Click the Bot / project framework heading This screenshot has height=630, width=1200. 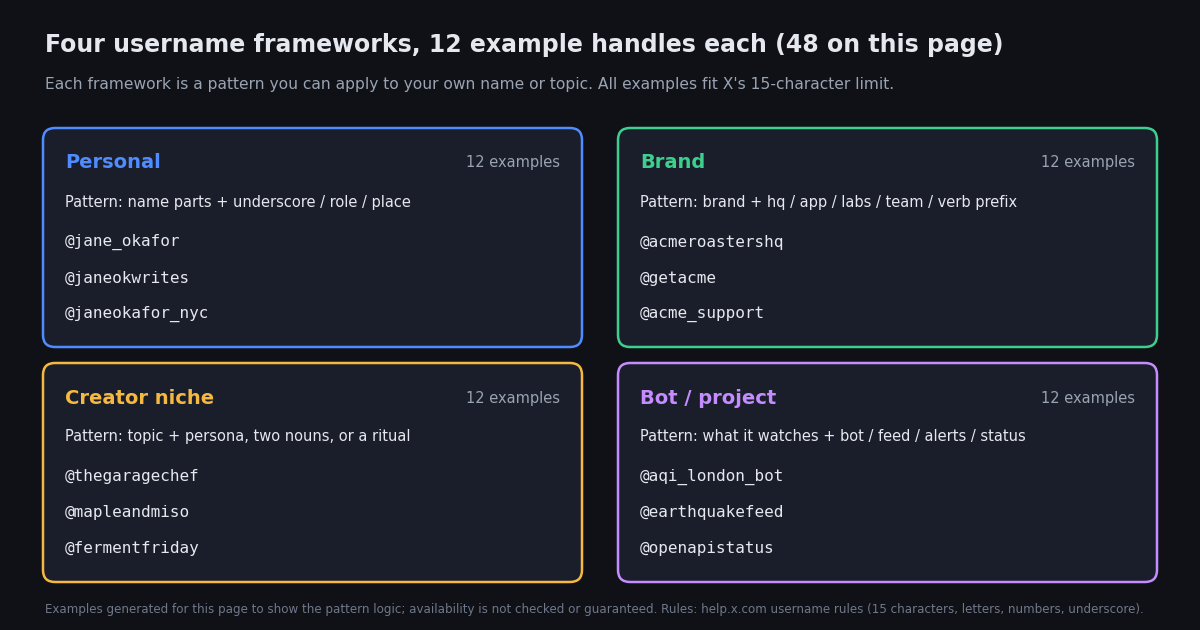click(x=708, y=398)
